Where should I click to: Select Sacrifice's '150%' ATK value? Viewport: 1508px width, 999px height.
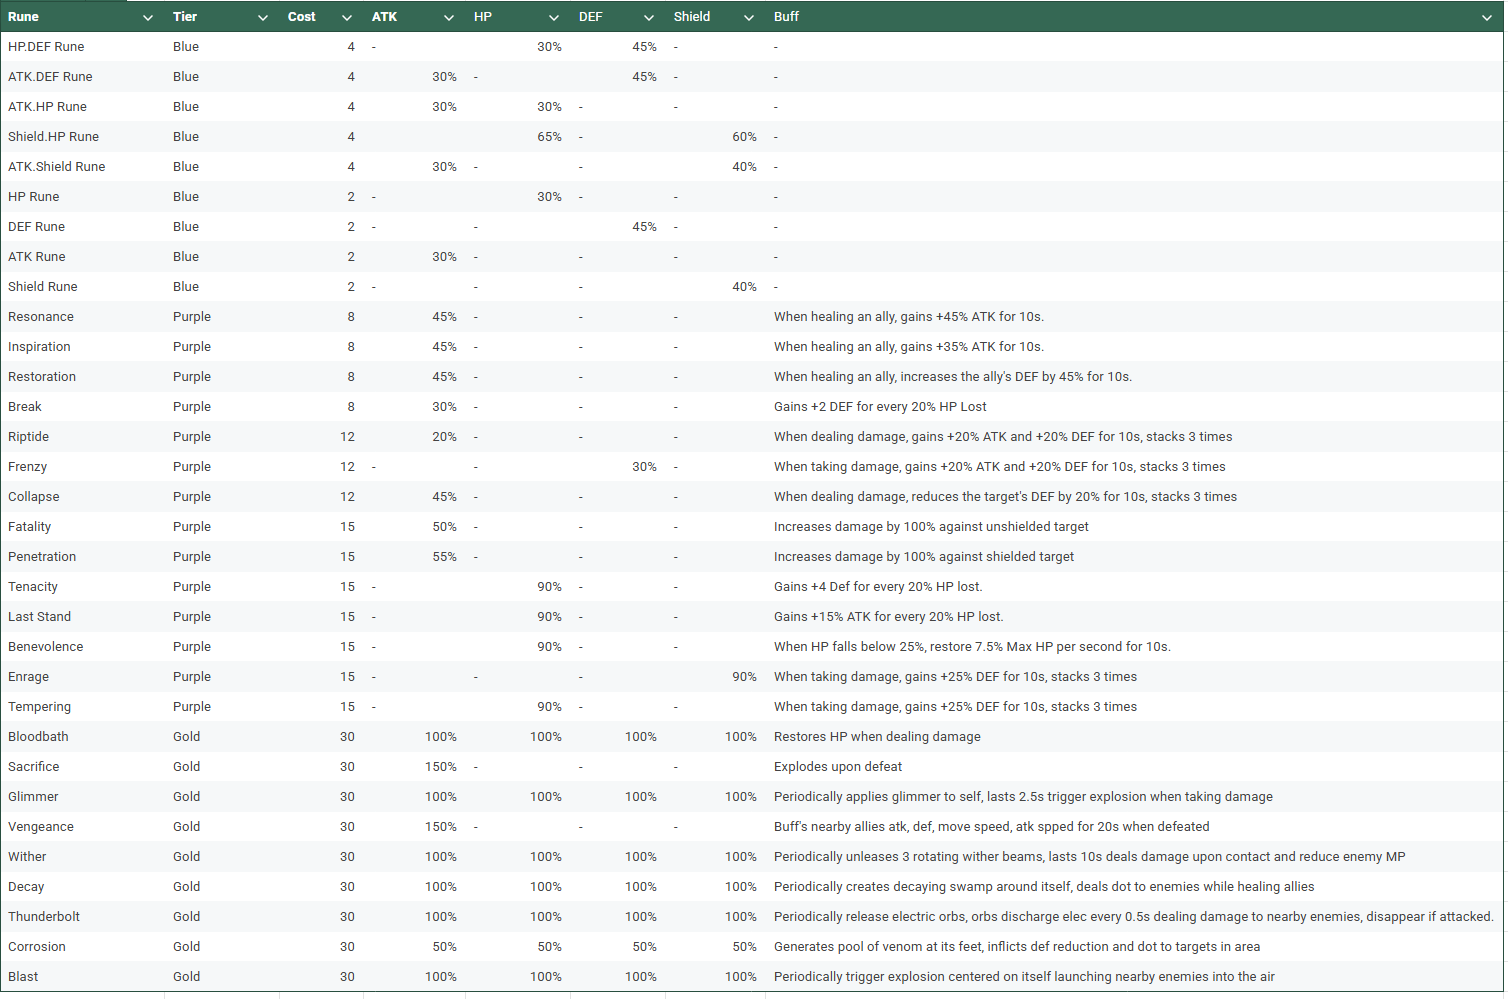coord(415,767)
